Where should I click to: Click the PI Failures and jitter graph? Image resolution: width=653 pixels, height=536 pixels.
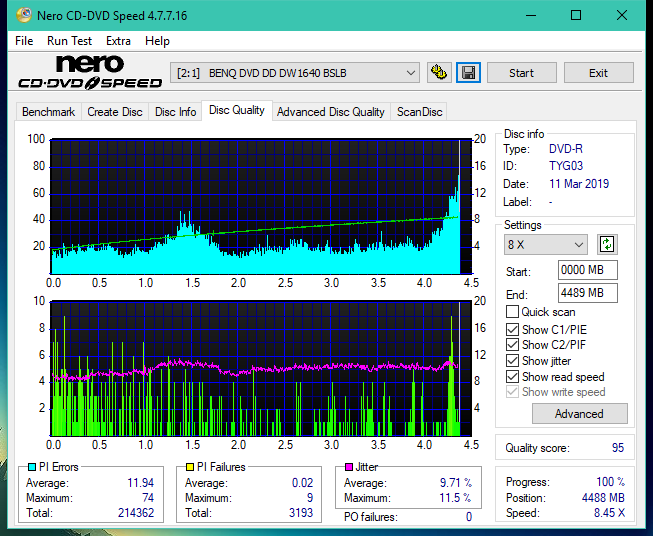[261, 368]
